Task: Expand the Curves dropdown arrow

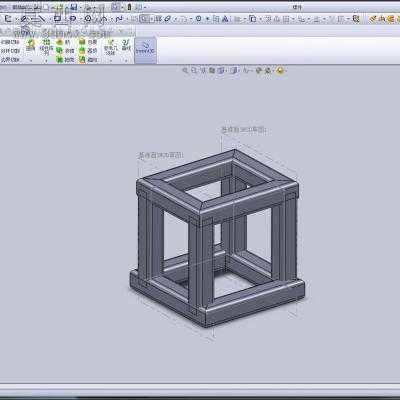Action: tap(126, 60)
